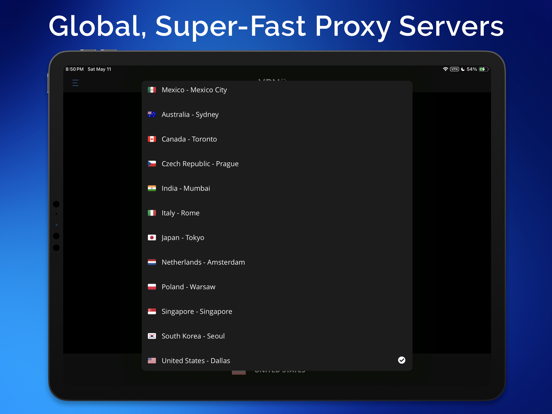Choose South Korea - Seoul server
Viewport: 552px width, 414px height.
point(277,337)
